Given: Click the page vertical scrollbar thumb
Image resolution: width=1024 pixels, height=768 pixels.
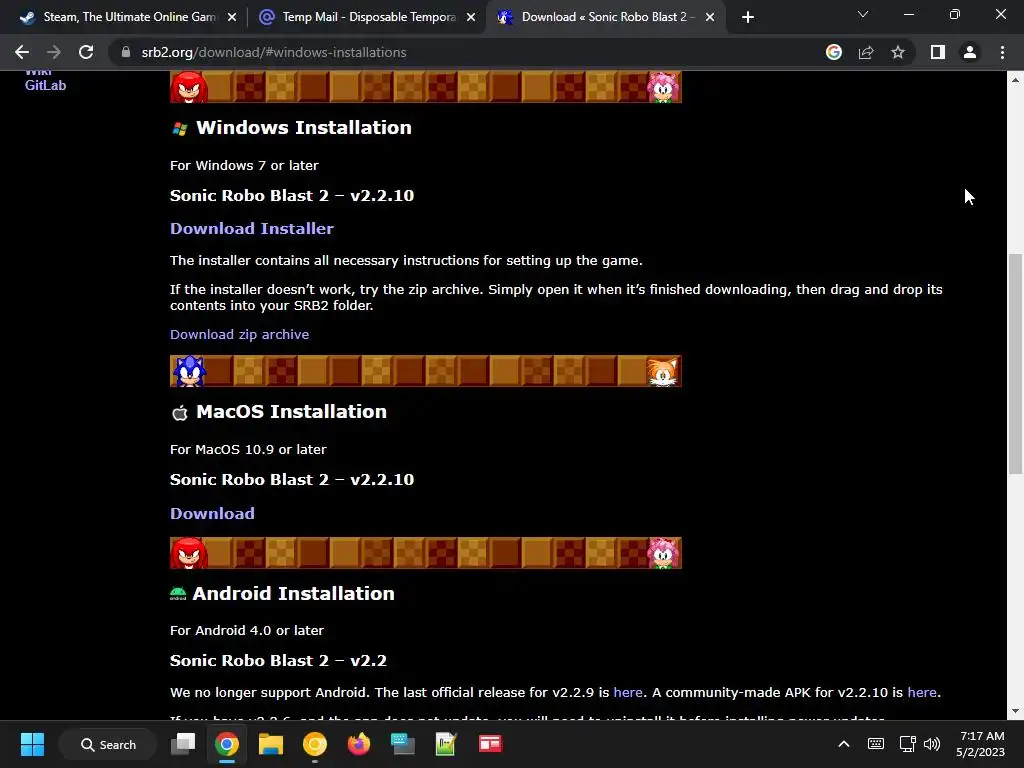Looking at the screenshot, I should 1015,364.
